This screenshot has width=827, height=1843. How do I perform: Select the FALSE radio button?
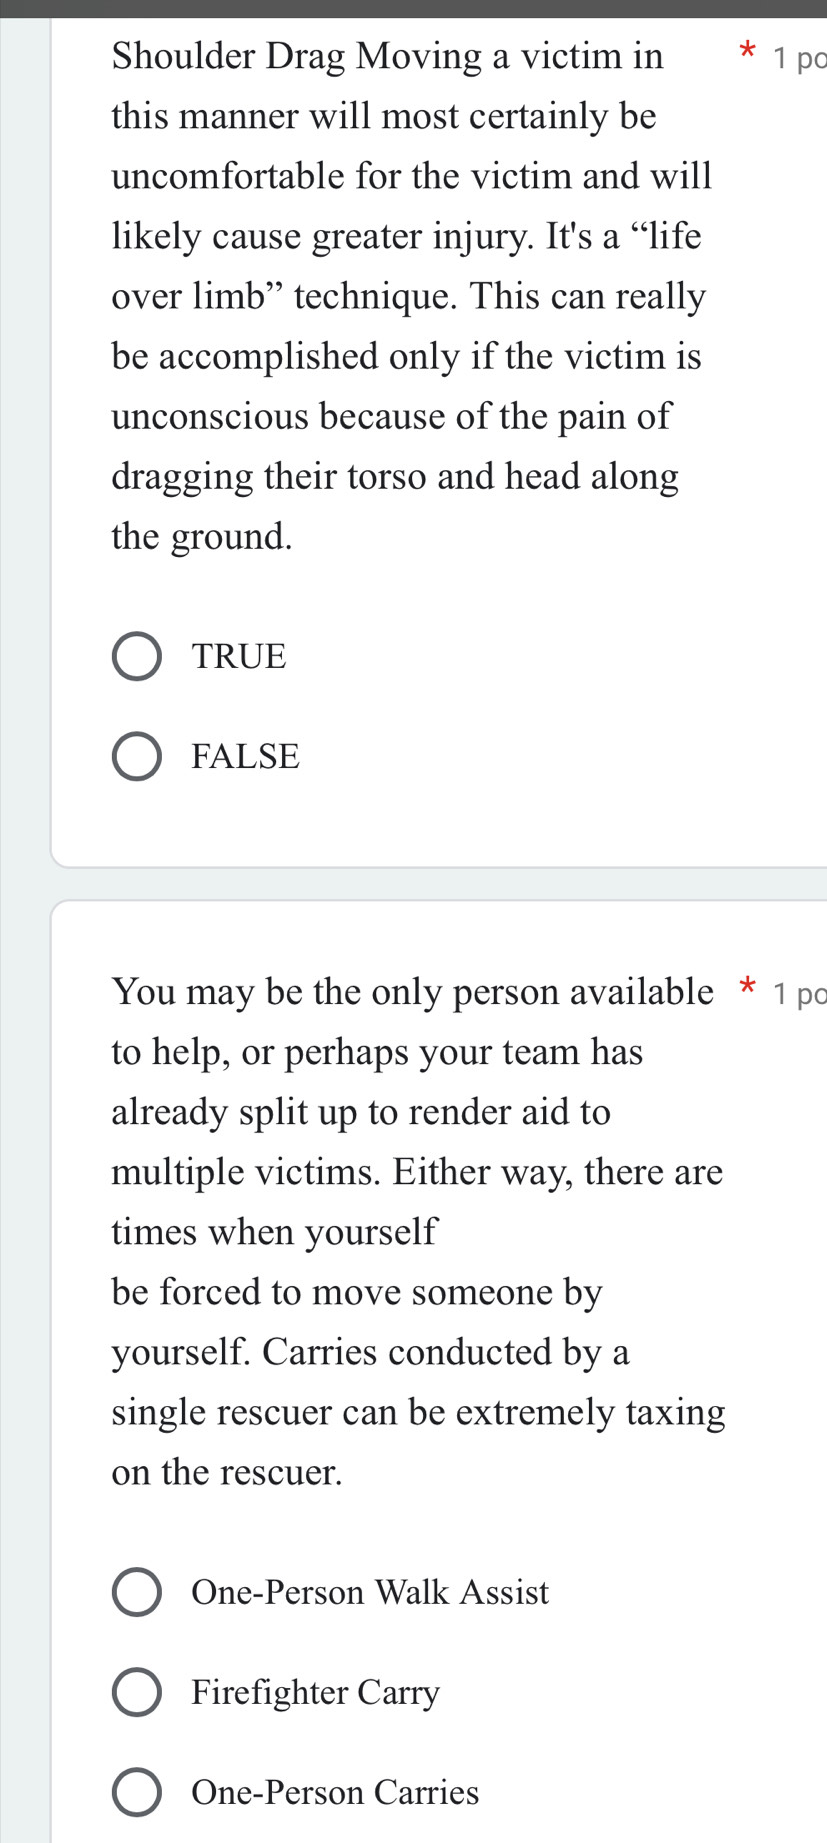(x=136, y=756)
